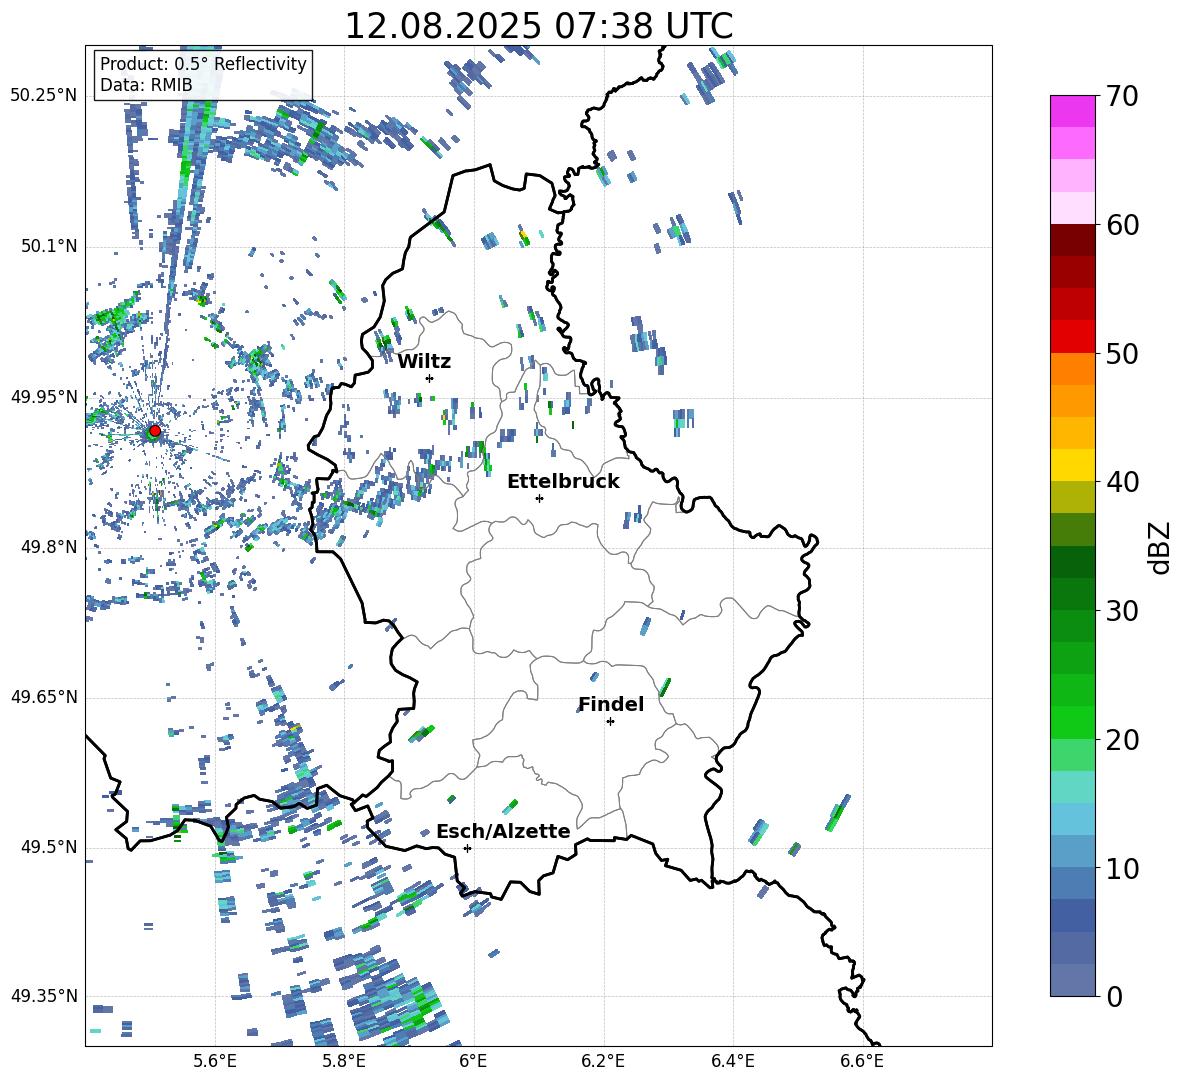Click the dark maroon colorbar segment below 60
1184x1081 pixels.
coord(1073,240)
